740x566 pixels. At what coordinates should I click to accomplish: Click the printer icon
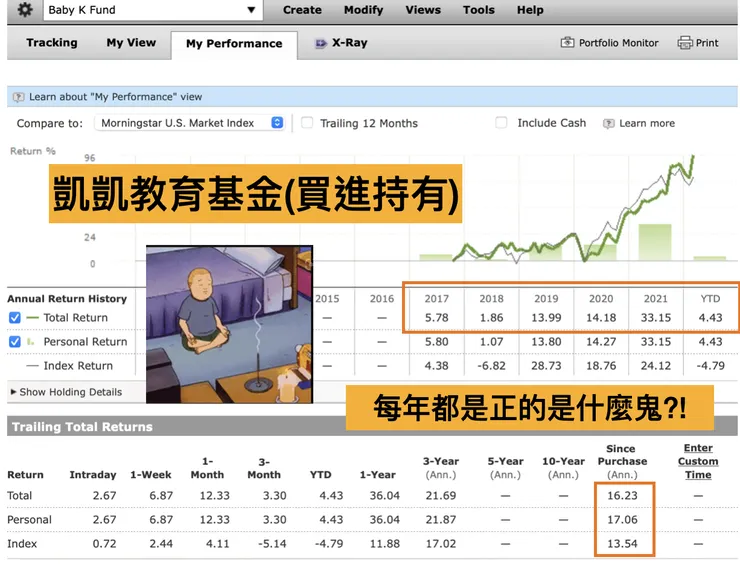pos(685,43)
